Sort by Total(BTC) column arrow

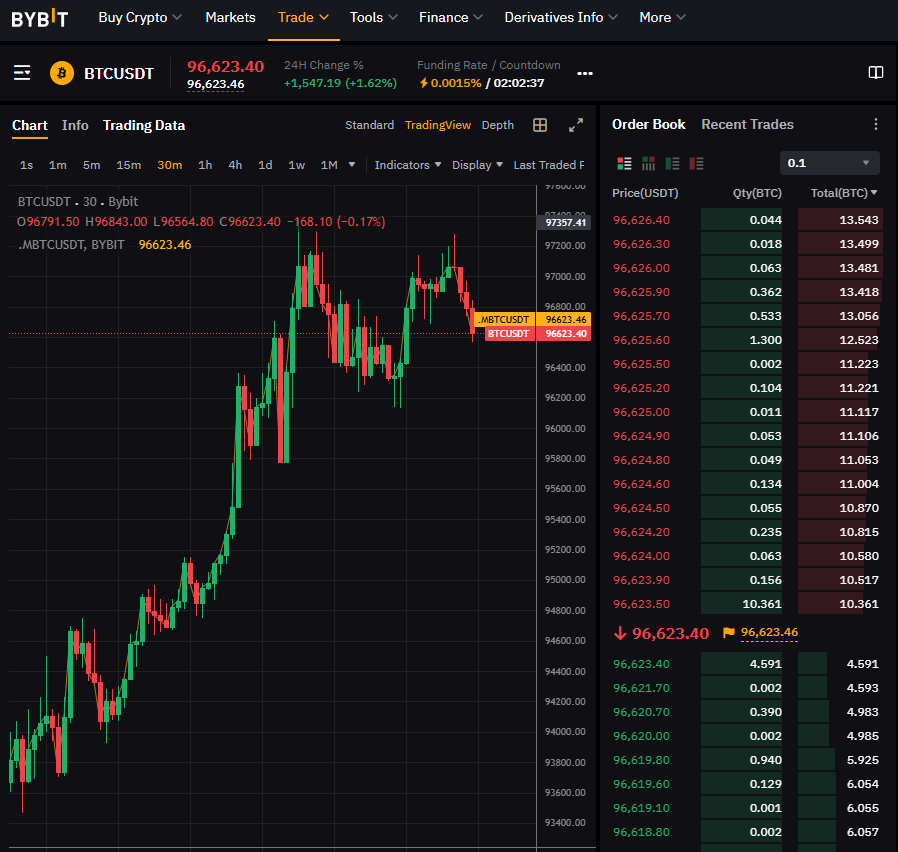[x=874, y=193]
